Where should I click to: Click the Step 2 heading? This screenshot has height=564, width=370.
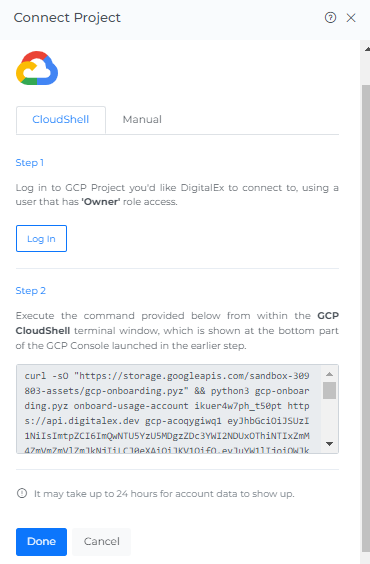[31, 291]
